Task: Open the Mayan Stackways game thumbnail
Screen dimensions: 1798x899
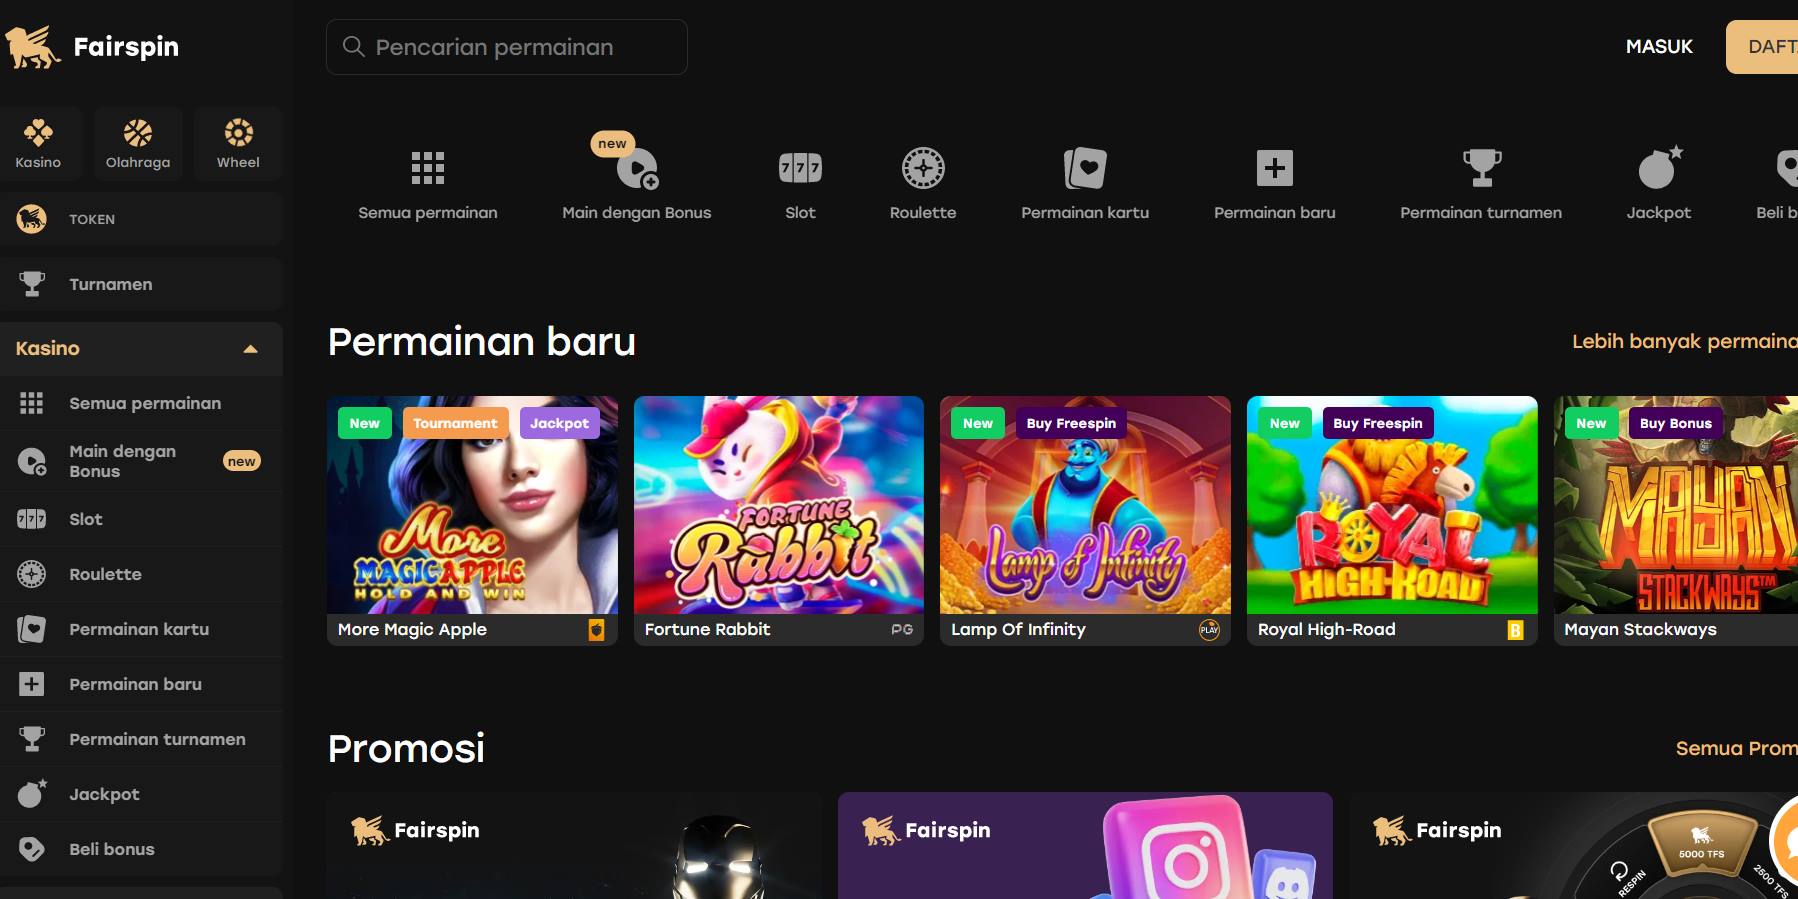Action: (x=1676, y=505)
